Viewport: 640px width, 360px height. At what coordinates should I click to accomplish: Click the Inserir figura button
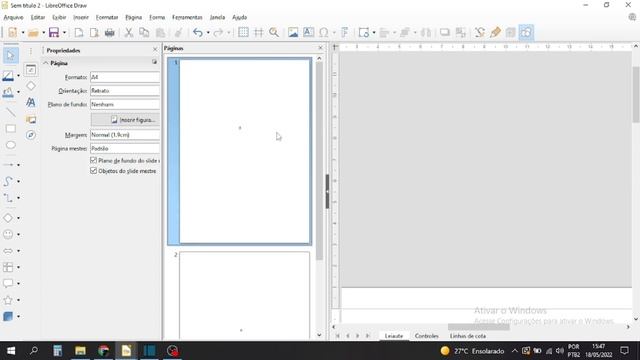(x=125, y=120)
